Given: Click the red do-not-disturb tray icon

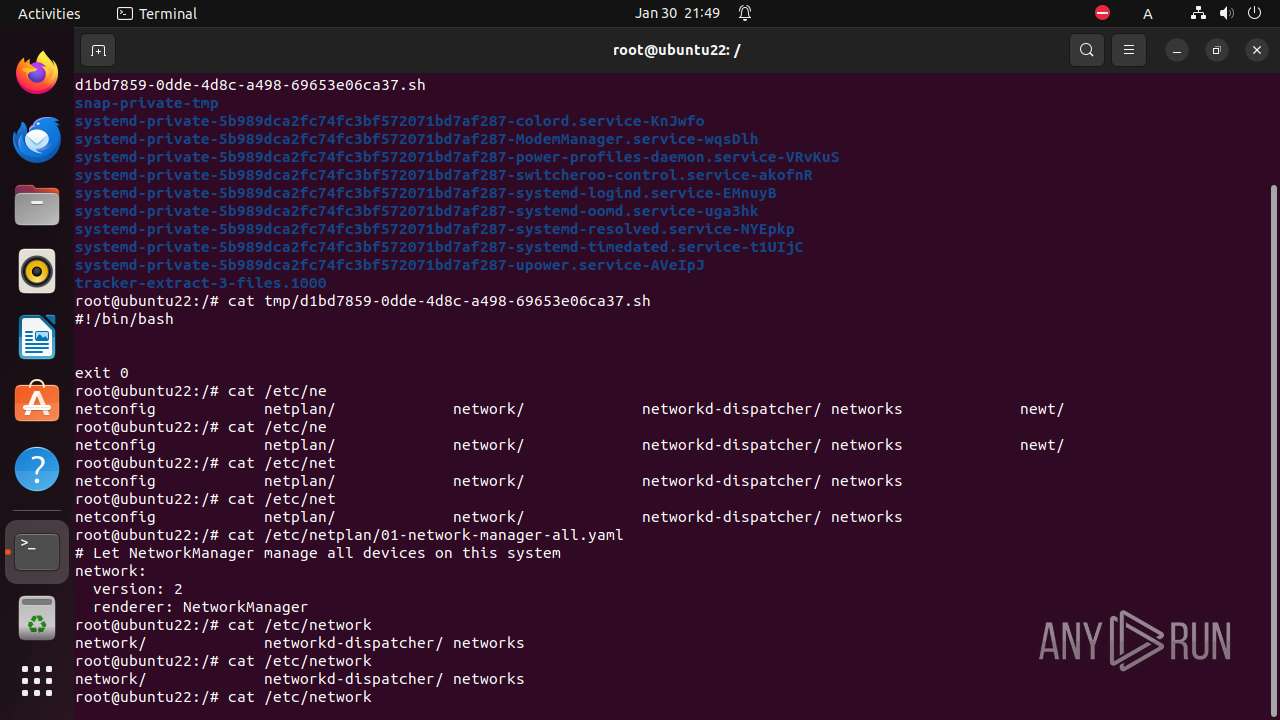Looking at the screenshot, I should click(1102, 13).
